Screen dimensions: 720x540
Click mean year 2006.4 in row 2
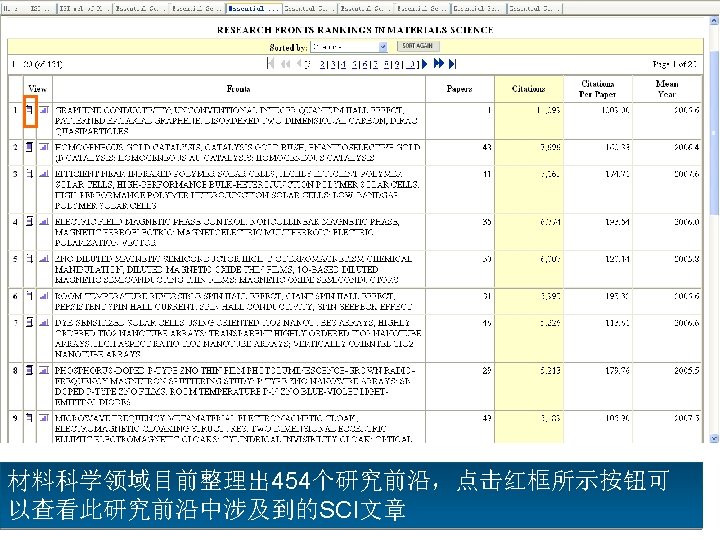click(686, 147)
